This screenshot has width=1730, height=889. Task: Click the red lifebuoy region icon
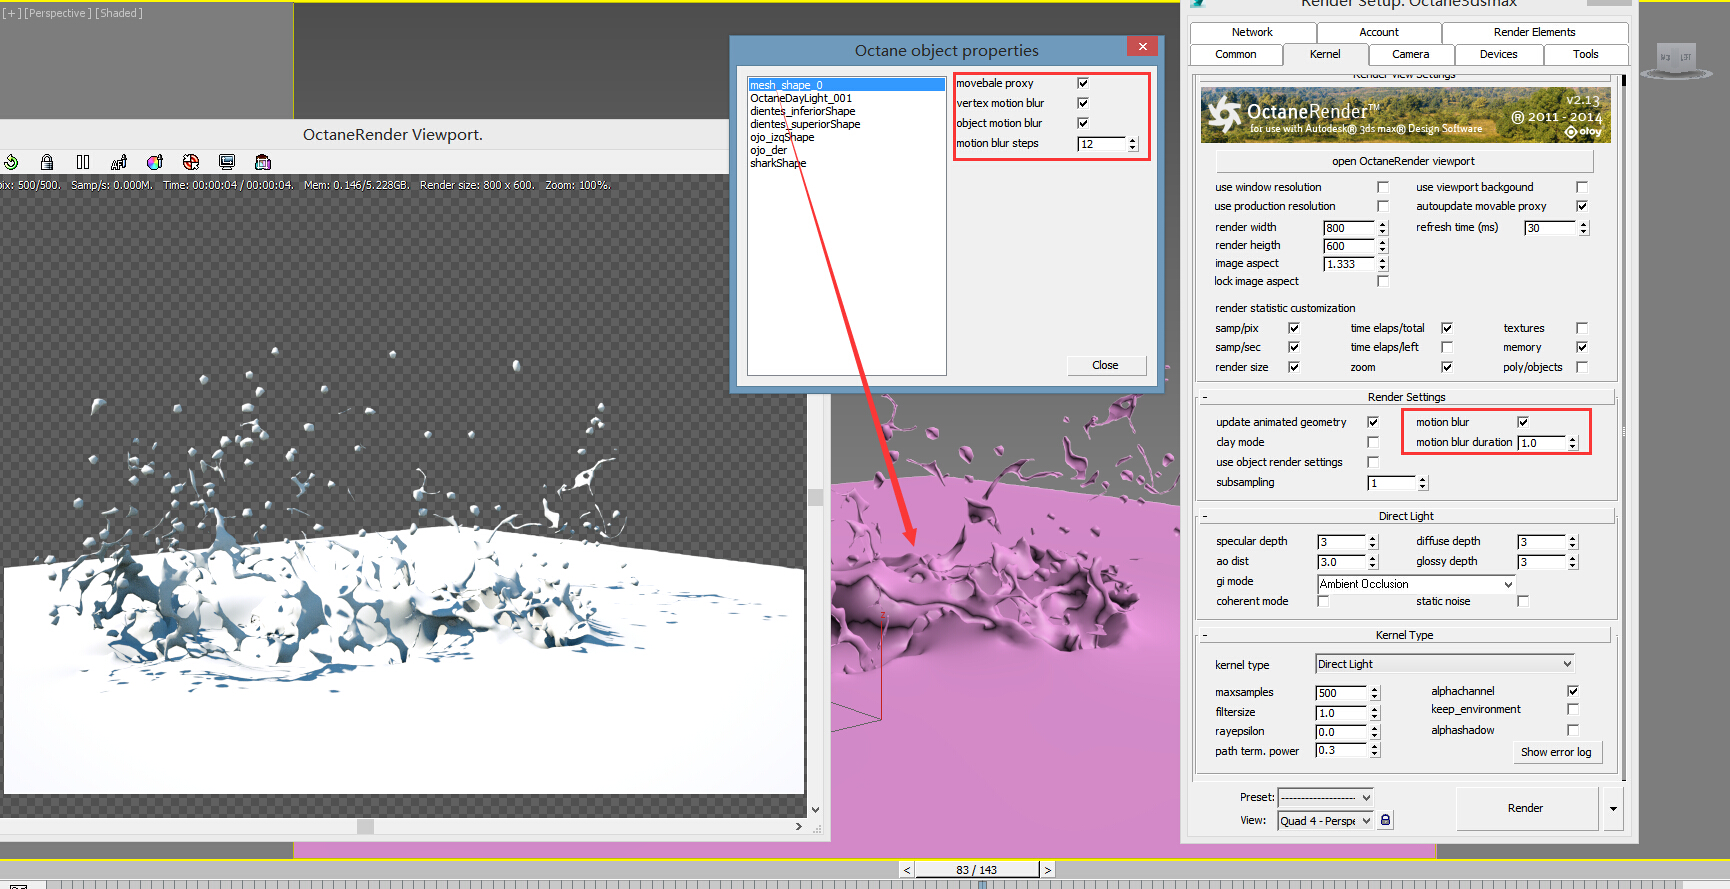pos(191,162)
